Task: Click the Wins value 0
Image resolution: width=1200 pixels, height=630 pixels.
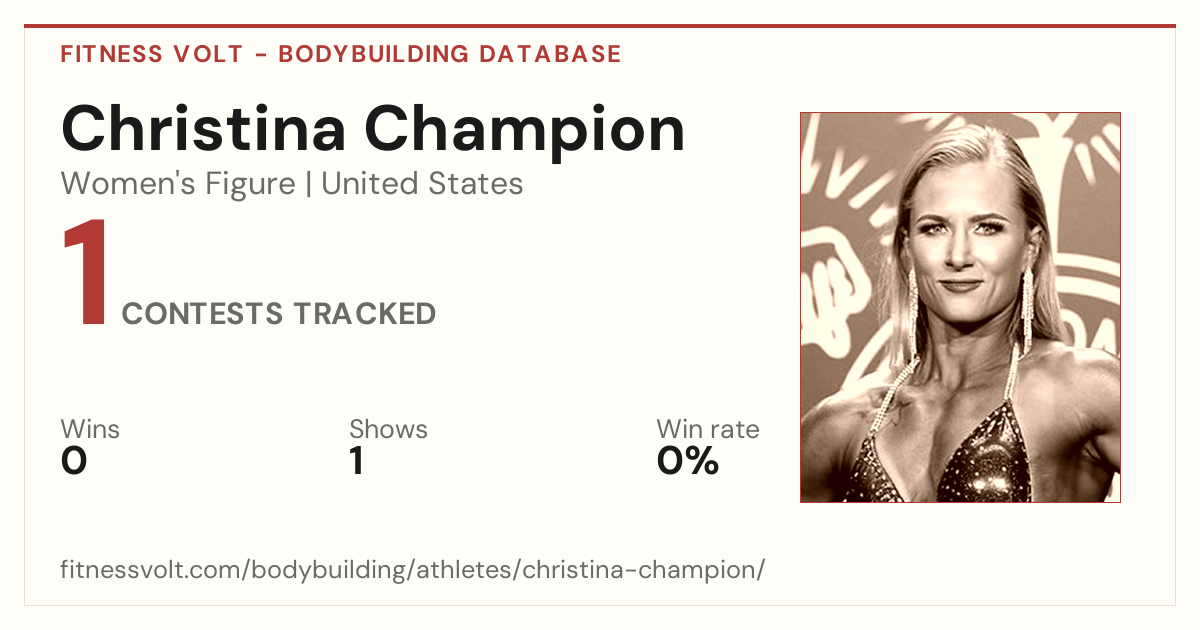Action: [x=74, y=461]
